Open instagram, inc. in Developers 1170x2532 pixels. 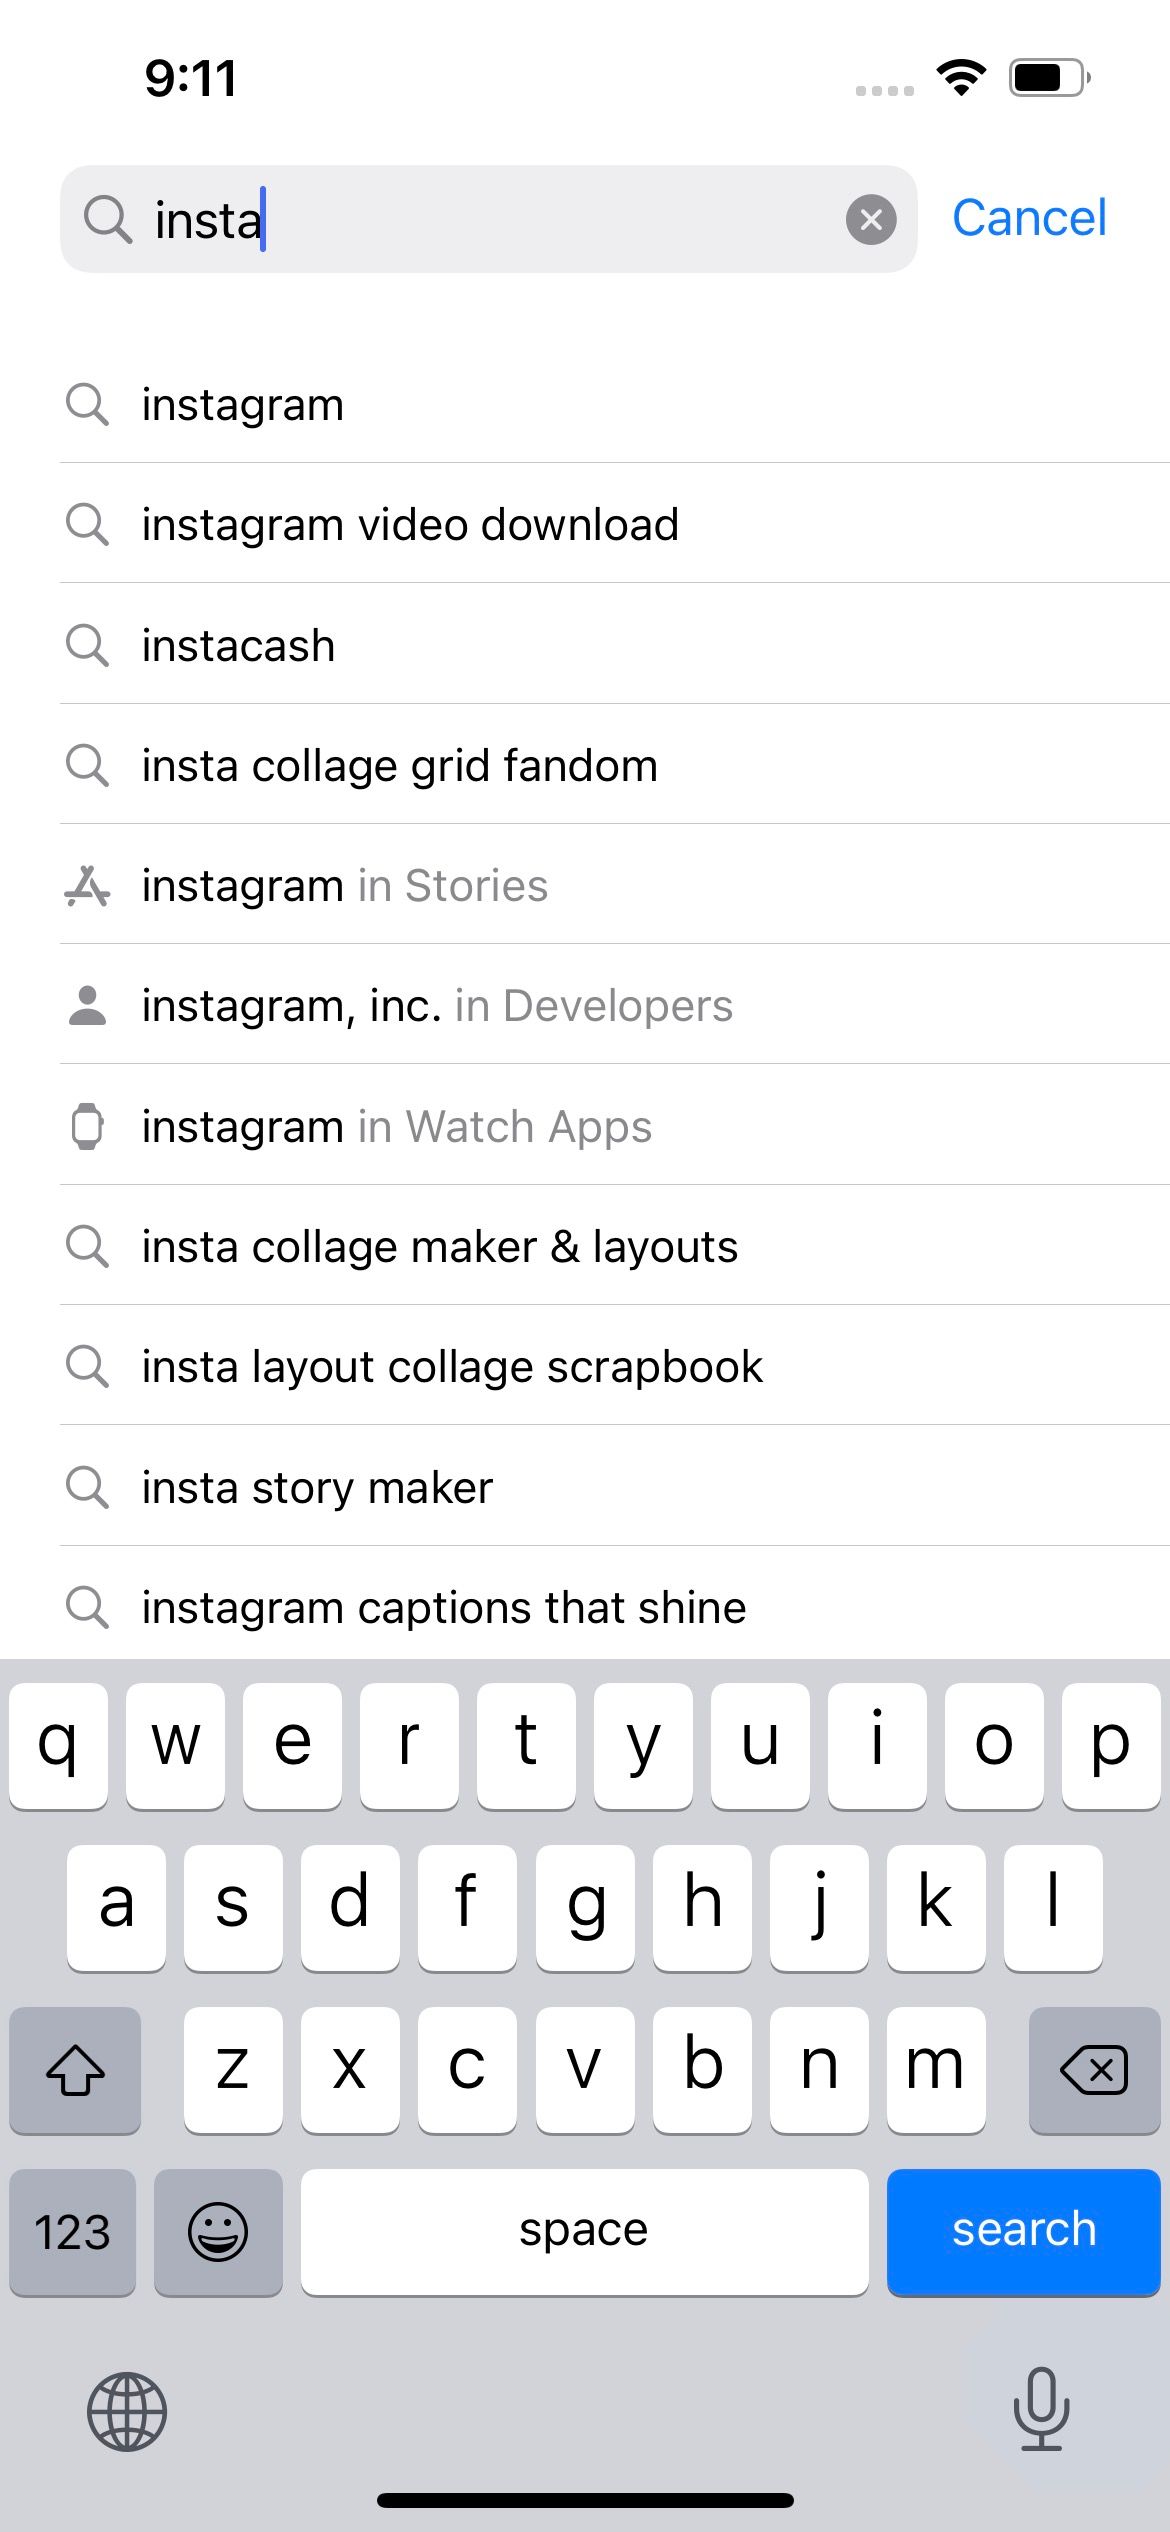(615, 1005)
